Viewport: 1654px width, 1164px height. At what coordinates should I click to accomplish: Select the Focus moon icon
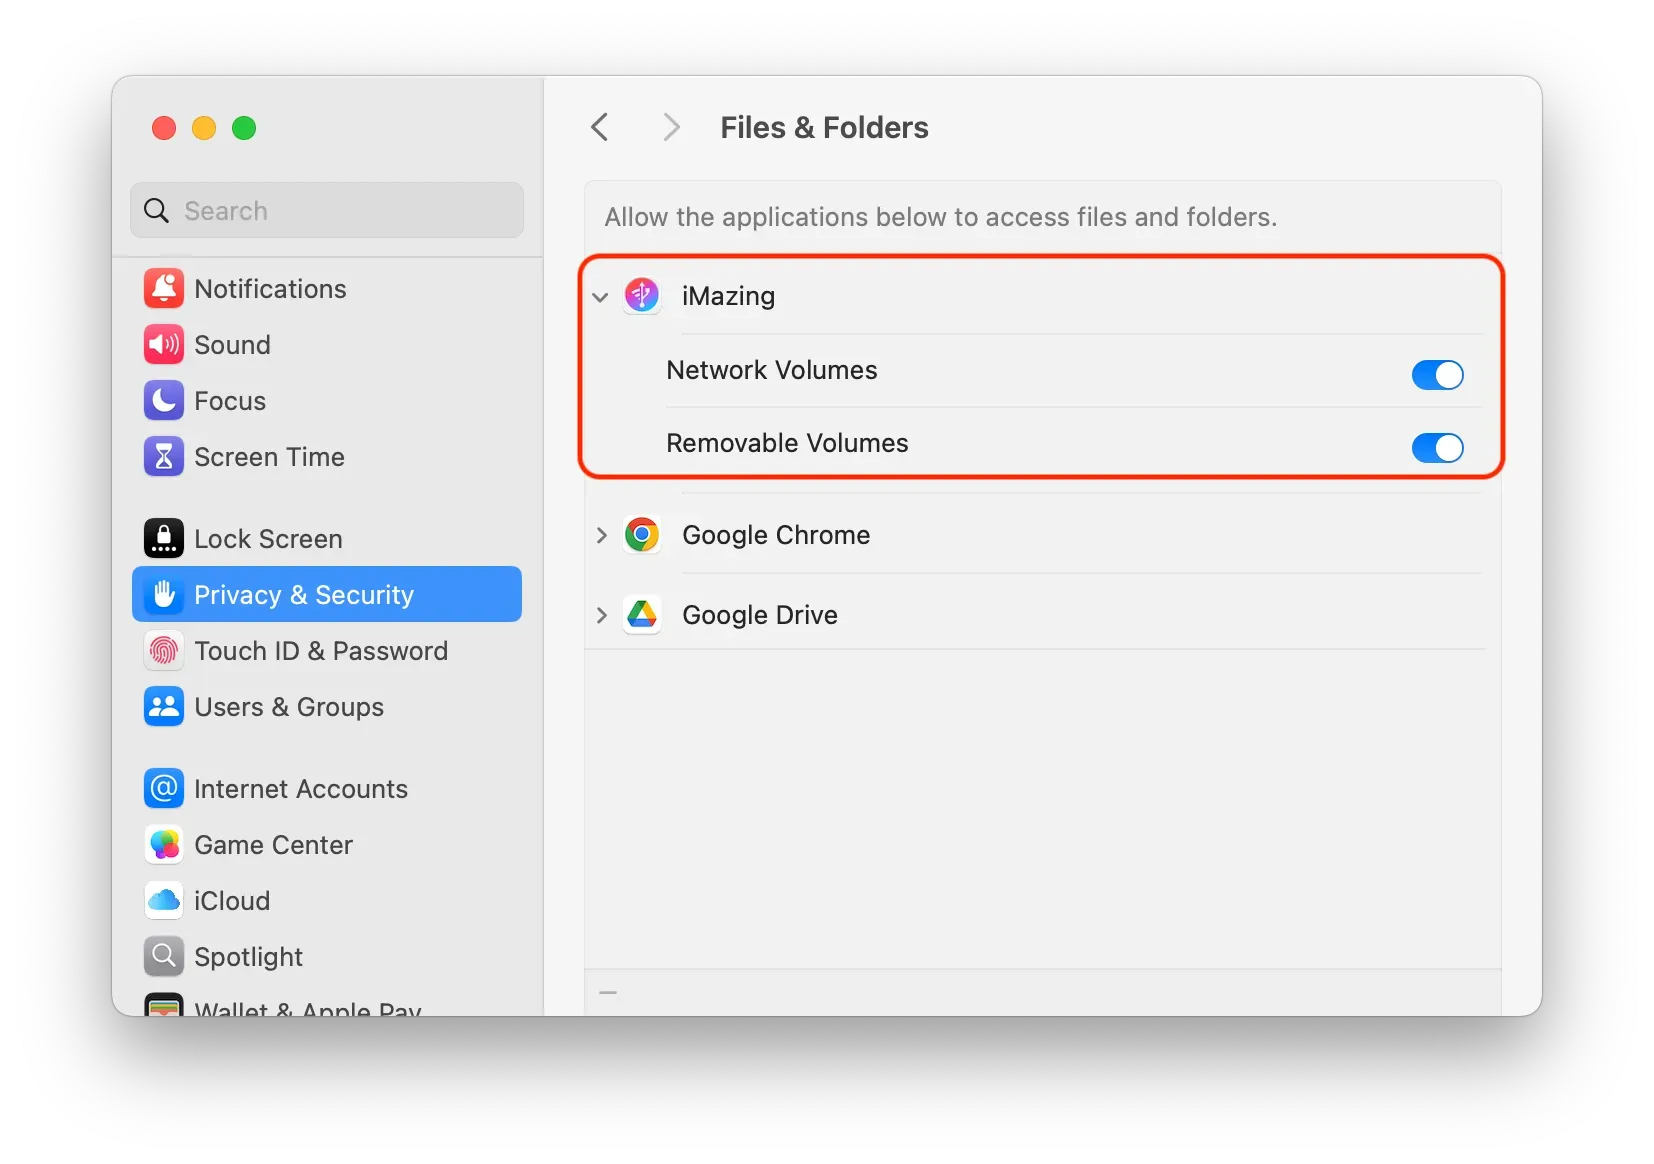click(164, 400)
